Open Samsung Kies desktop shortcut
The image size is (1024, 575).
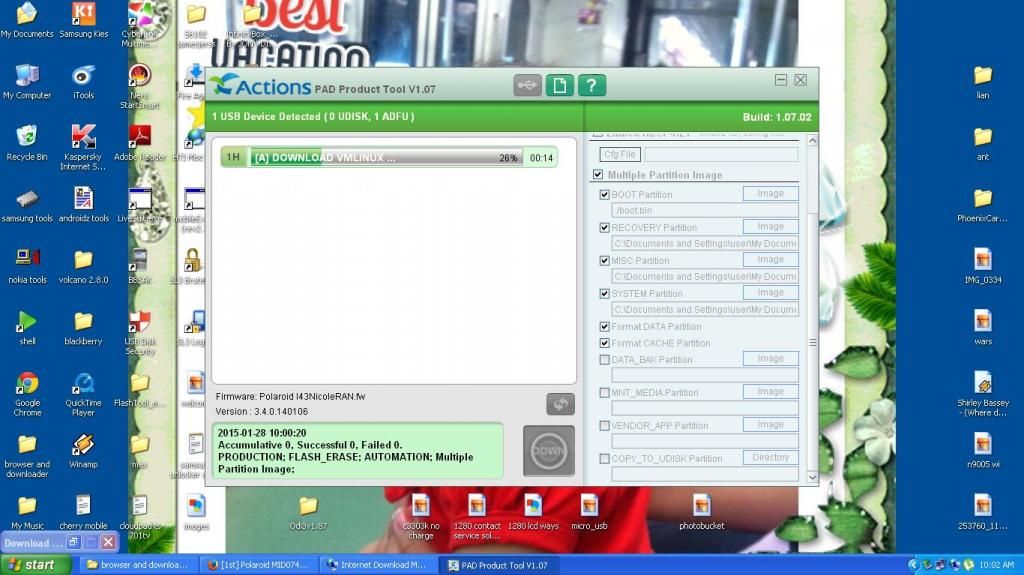(x=84, y=20)
